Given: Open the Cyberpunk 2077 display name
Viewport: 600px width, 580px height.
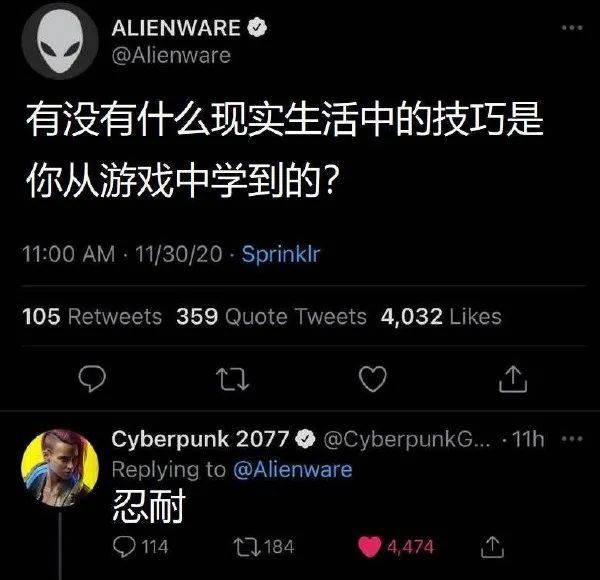Looking at the screenshot, I should (200, 439).
